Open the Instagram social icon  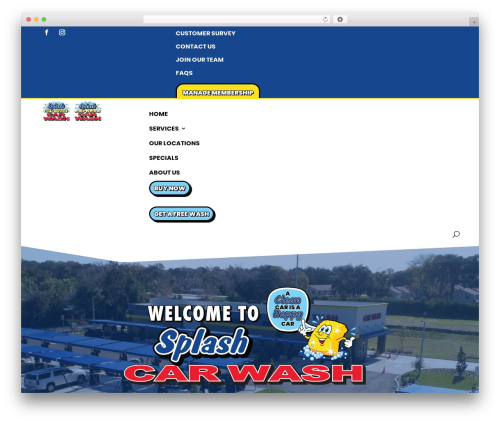point(62,32)
